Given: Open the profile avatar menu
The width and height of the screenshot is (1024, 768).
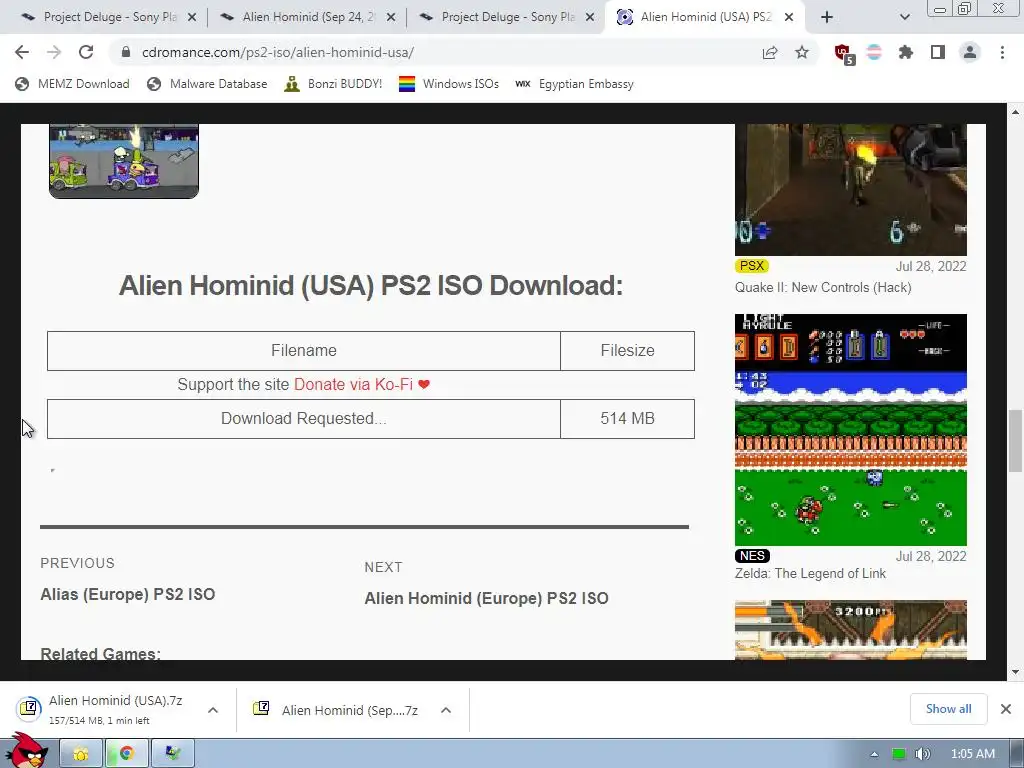Looking at the screenshot, I should click(970, 52).
